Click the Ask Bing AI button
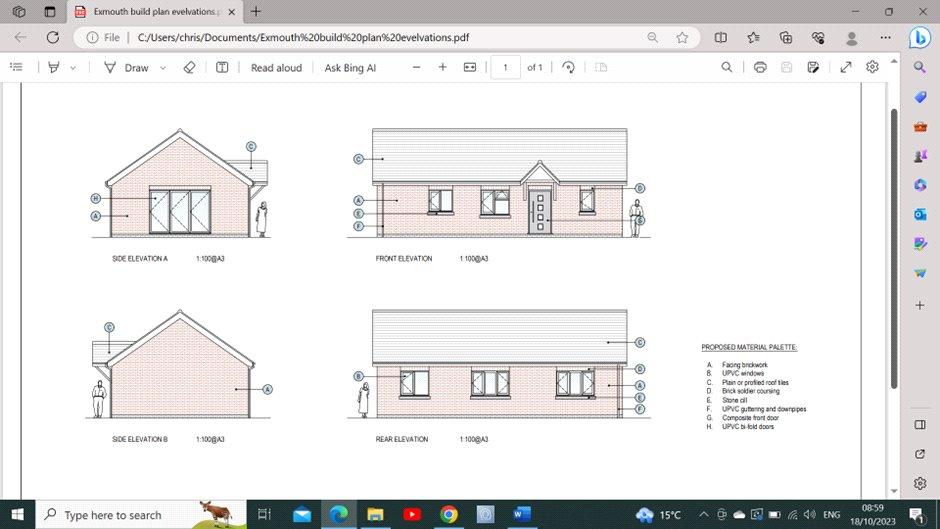The width and height of the screenshot is (940, 529). tap(350, 67)
